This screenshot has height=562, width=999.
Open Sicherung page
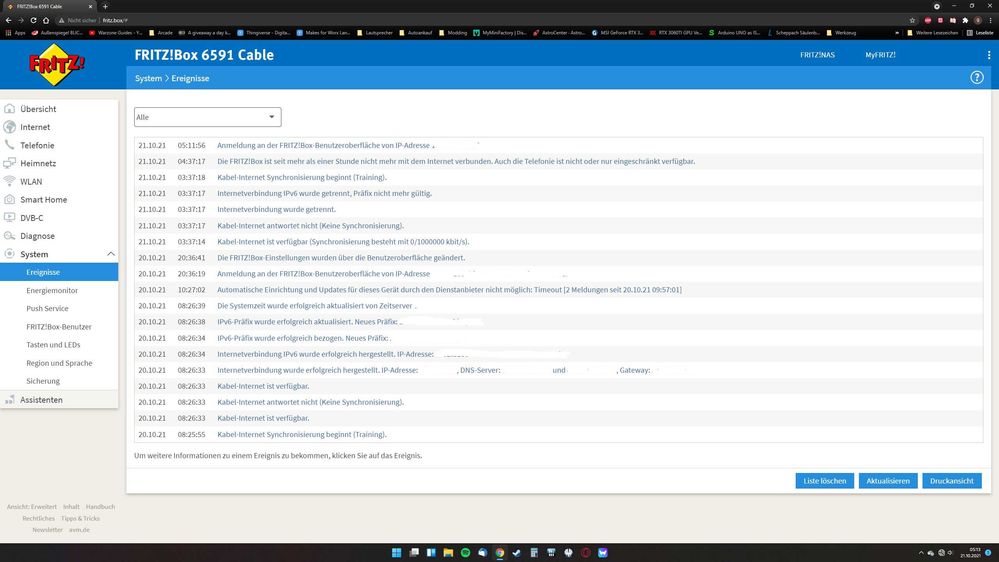(x=43, y=381)
